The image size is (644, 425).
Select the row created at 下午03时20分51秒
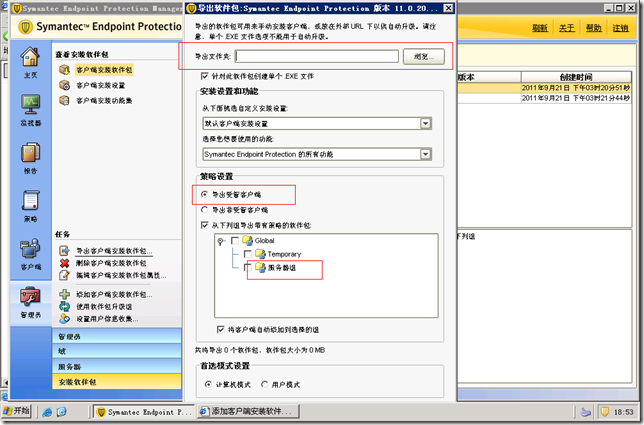coord(544,88)
